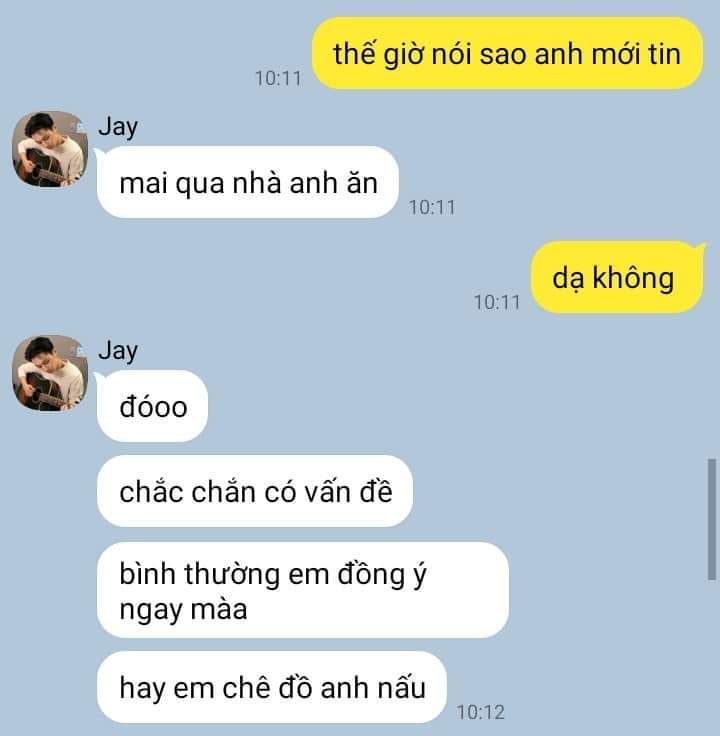
Task: Click the upper "Jay" sender name
Action: [118, 127]
